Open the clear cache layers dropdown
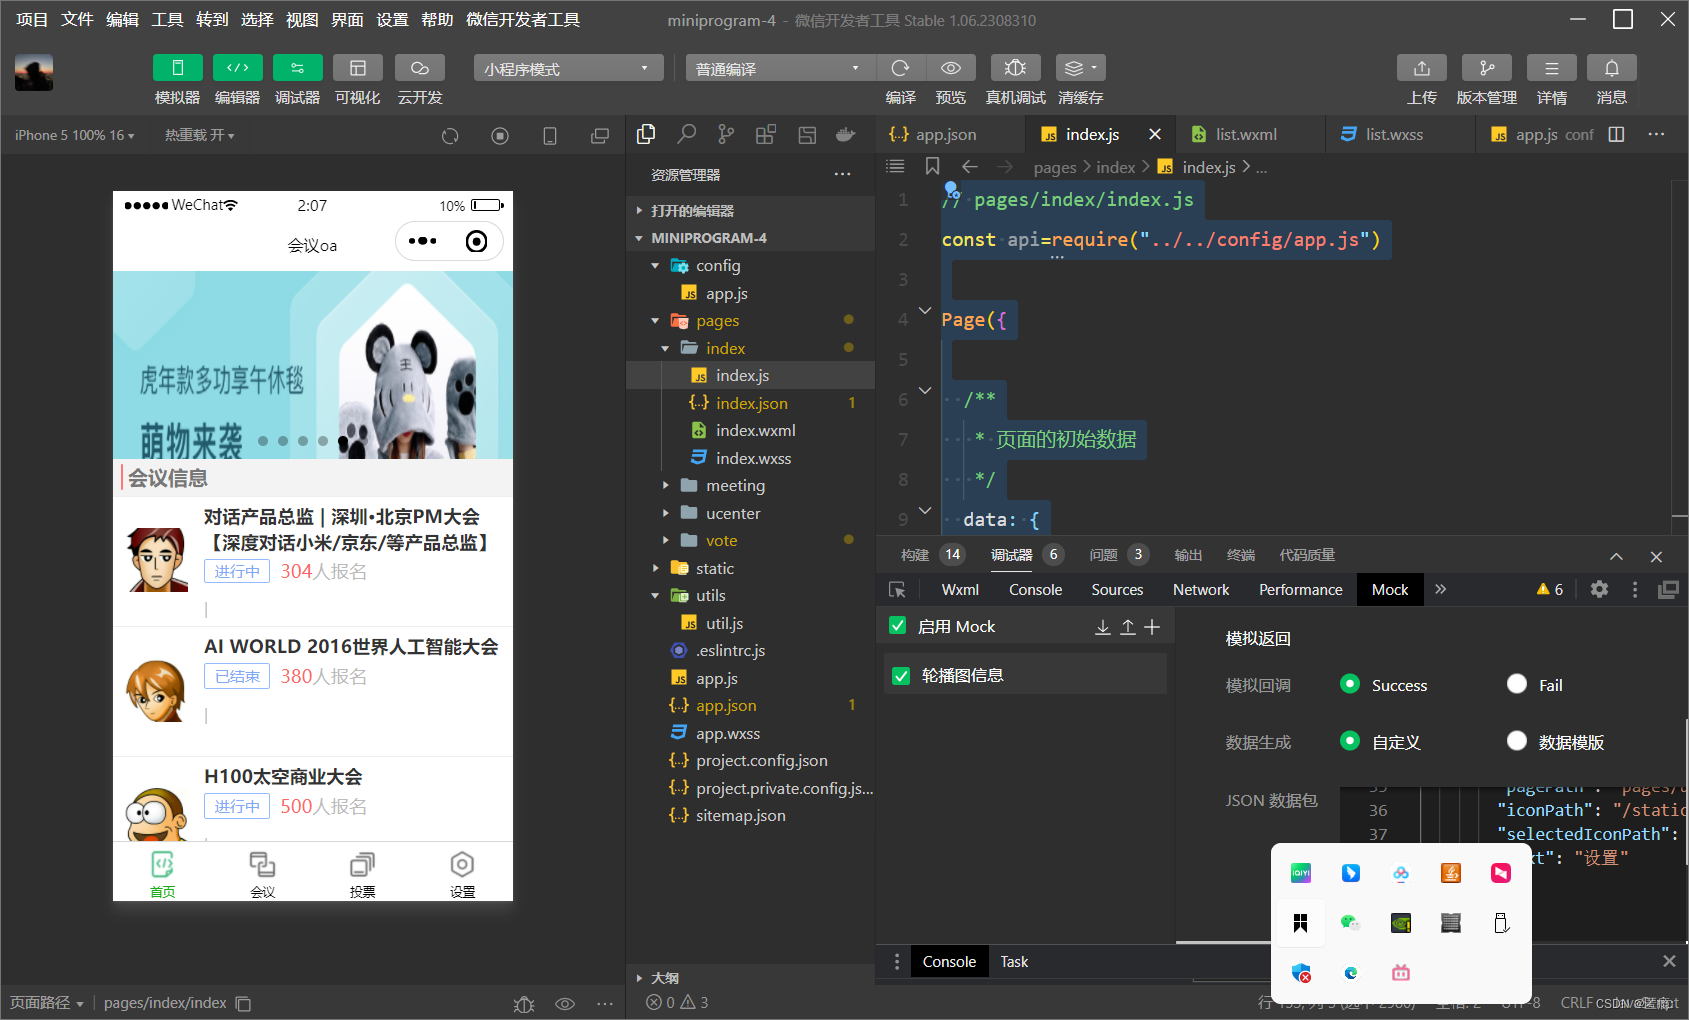This screenshot has height=1020, width=1689. [1080, 68]
